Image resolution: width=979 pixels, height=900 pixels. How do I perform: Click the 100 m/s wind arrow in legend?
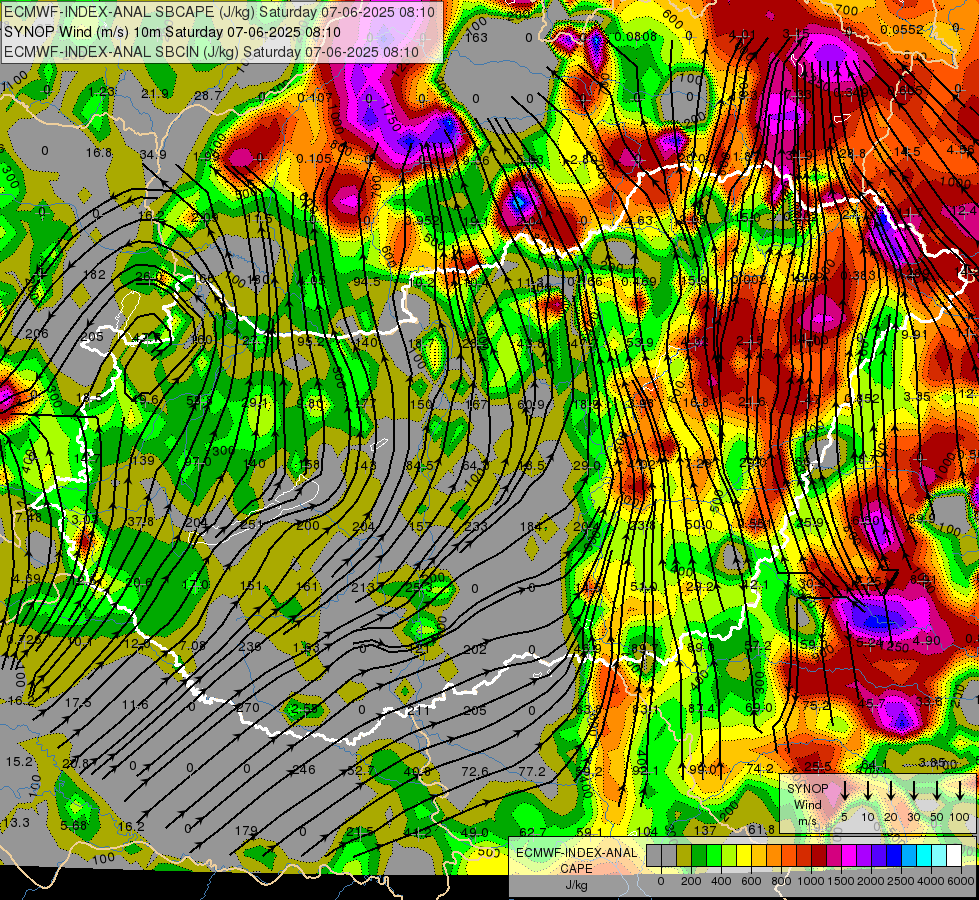960,790
